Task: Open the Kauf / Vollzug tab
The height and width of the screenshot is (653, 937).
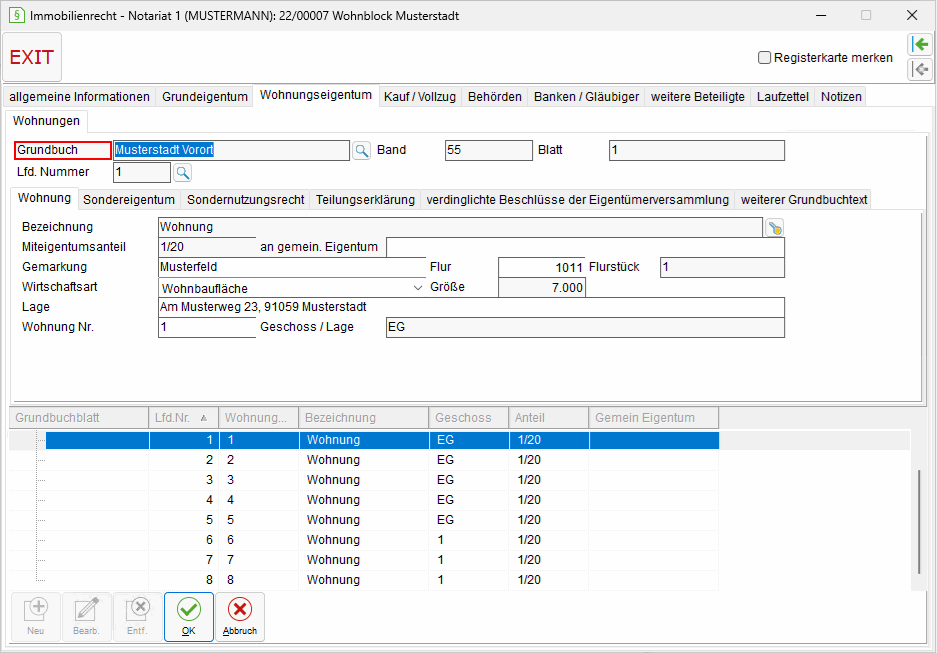Action: click(x=420, y=97)
